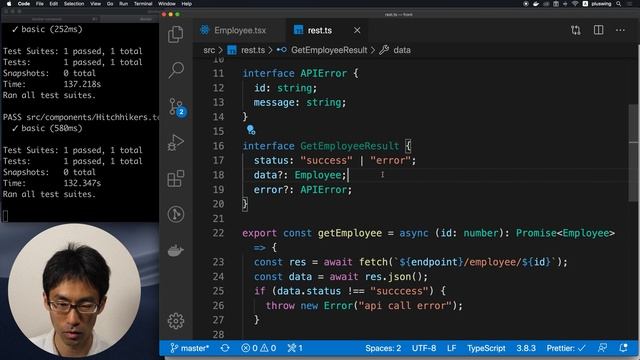
Task: Open the Search view in activity bar
Action: pyautogui.click(x=176, y=70)
